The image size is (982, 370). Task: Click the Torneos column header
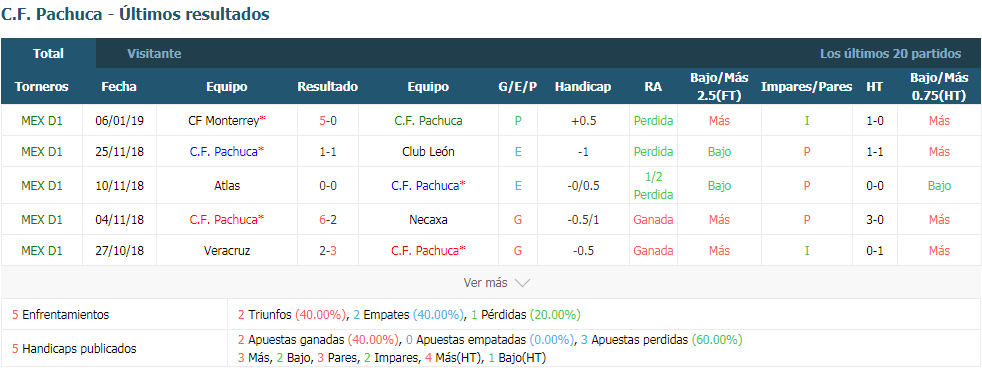42,87
